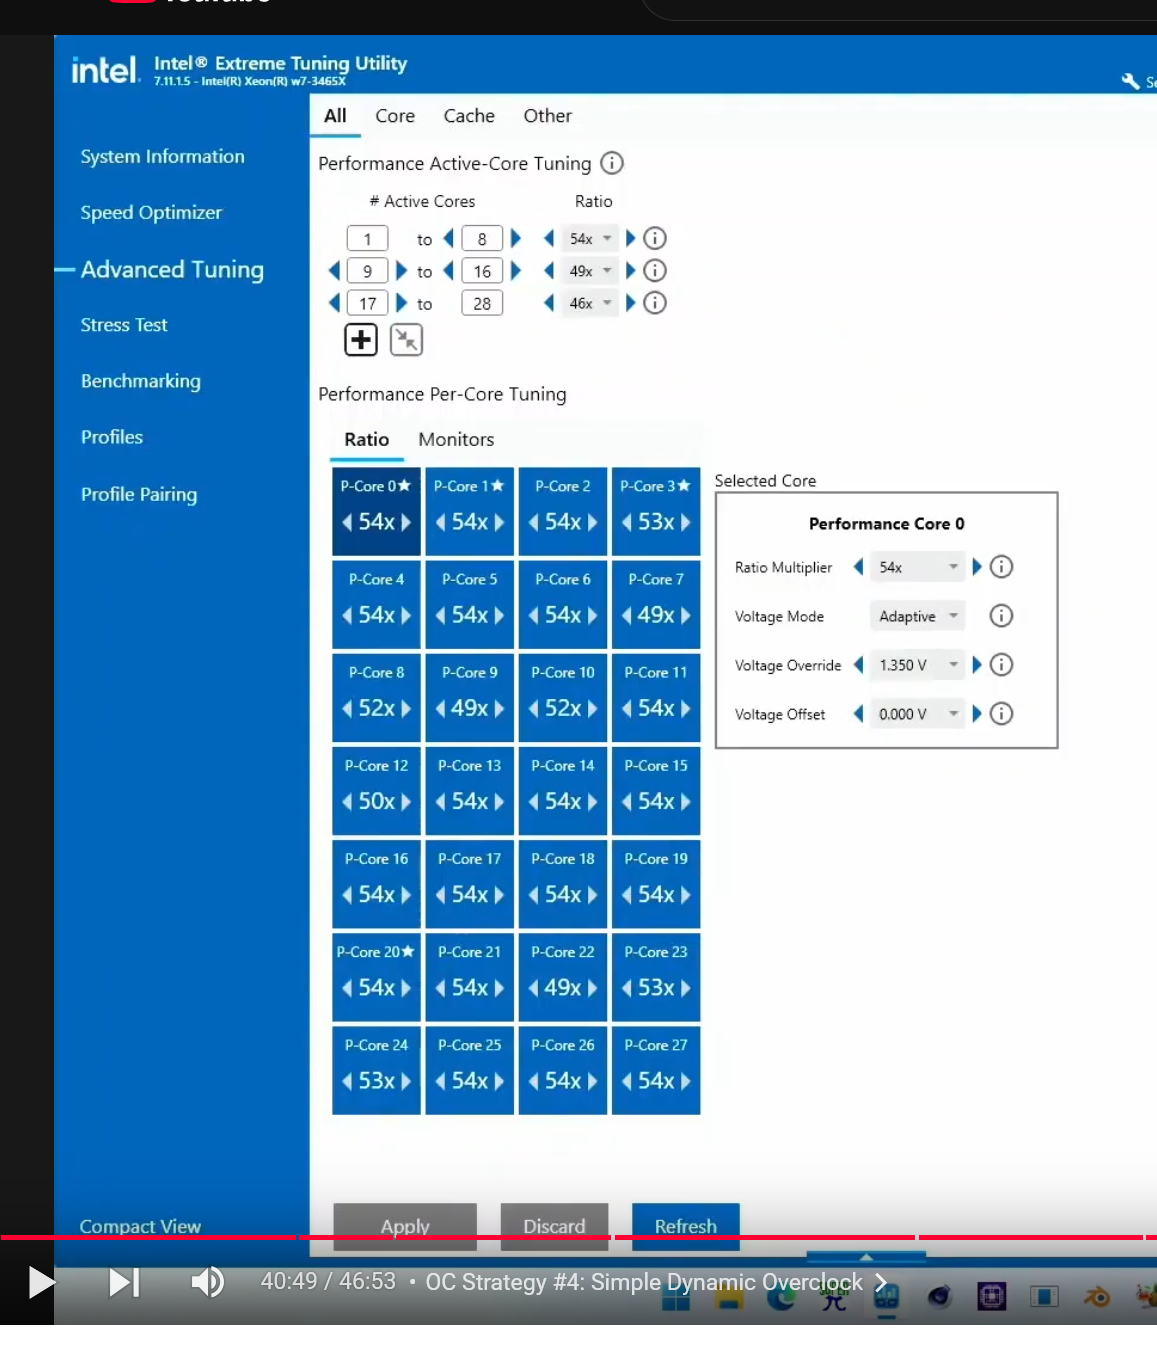Increase the Voltage Offset value

tap(977, 714)
